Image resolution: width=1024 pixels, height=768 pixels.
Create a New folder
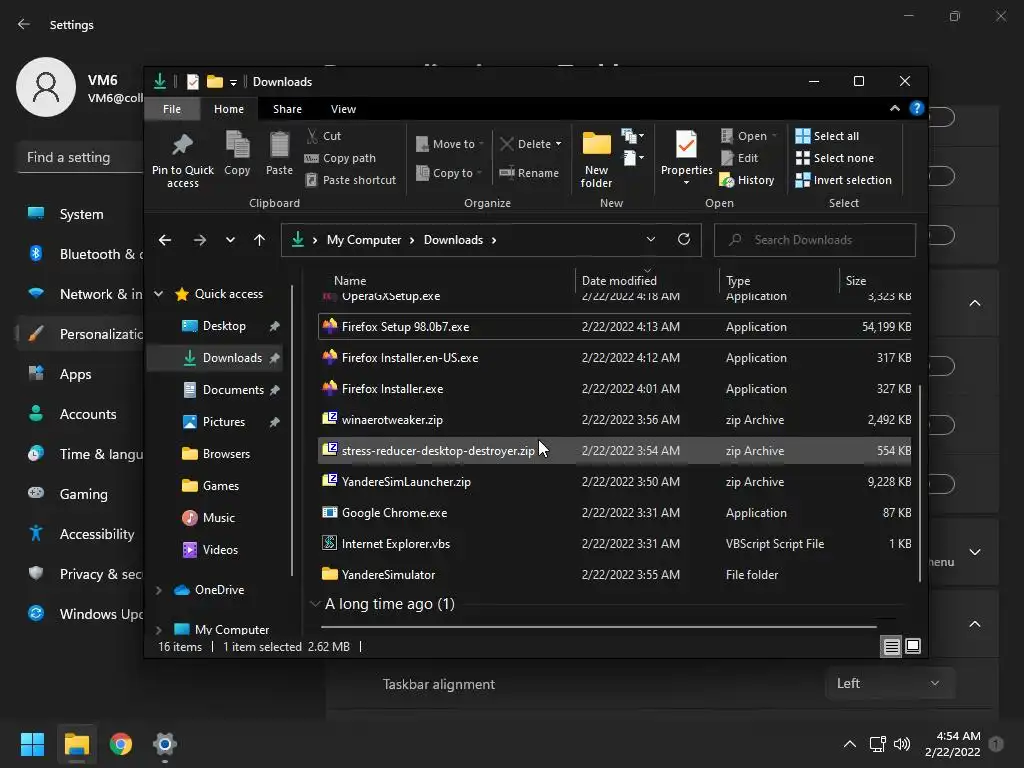pos(596,159)
